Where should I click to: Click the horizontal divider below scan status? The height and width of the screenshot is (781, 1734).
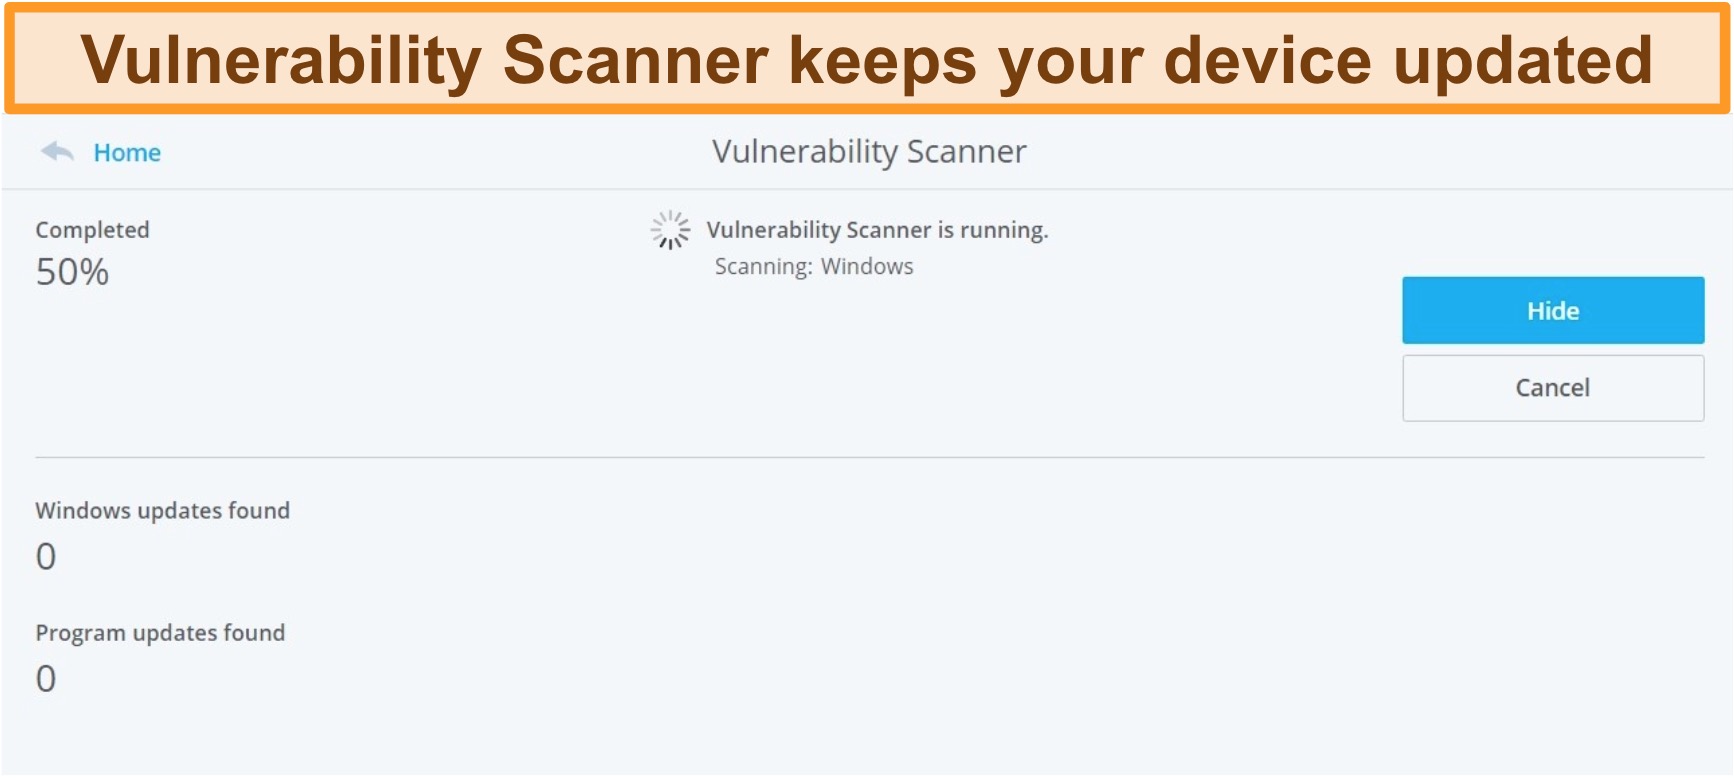pyautogui.click(x=869, y=458)
